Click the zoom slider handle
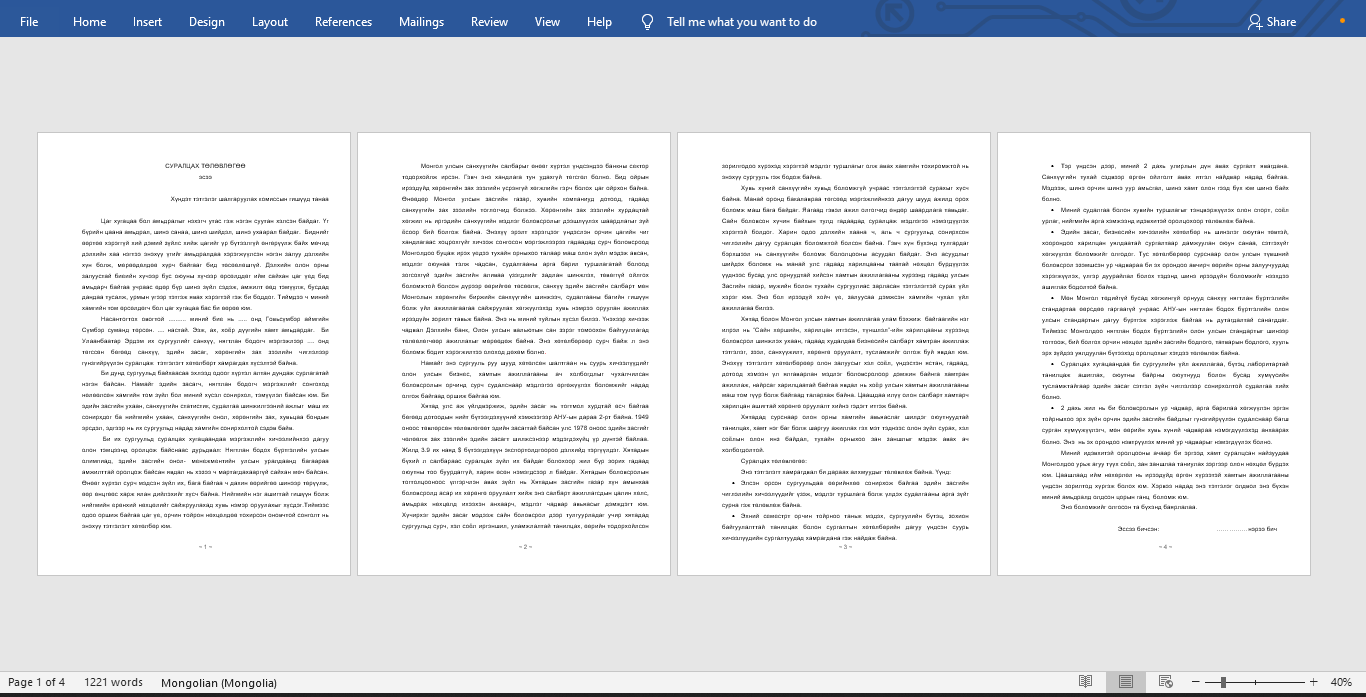Screen dimensions: 1366x697 coord(1223,682)
